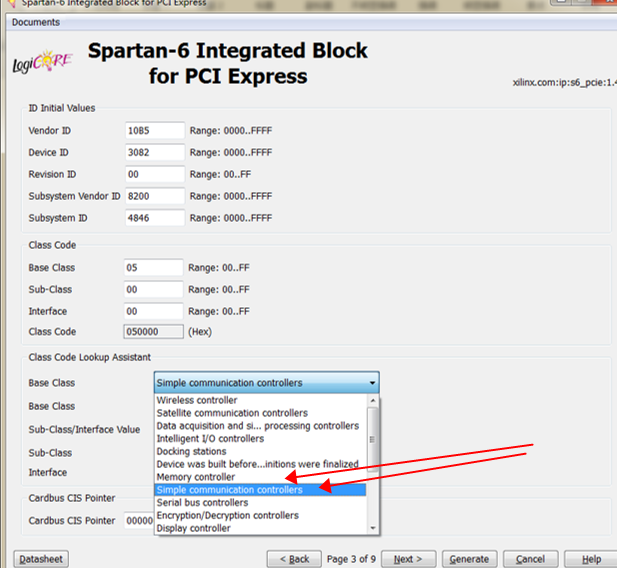Screen dimensions: 617x568
Task: Click Revision ID range text 00..FF
Action: [220, 174]
